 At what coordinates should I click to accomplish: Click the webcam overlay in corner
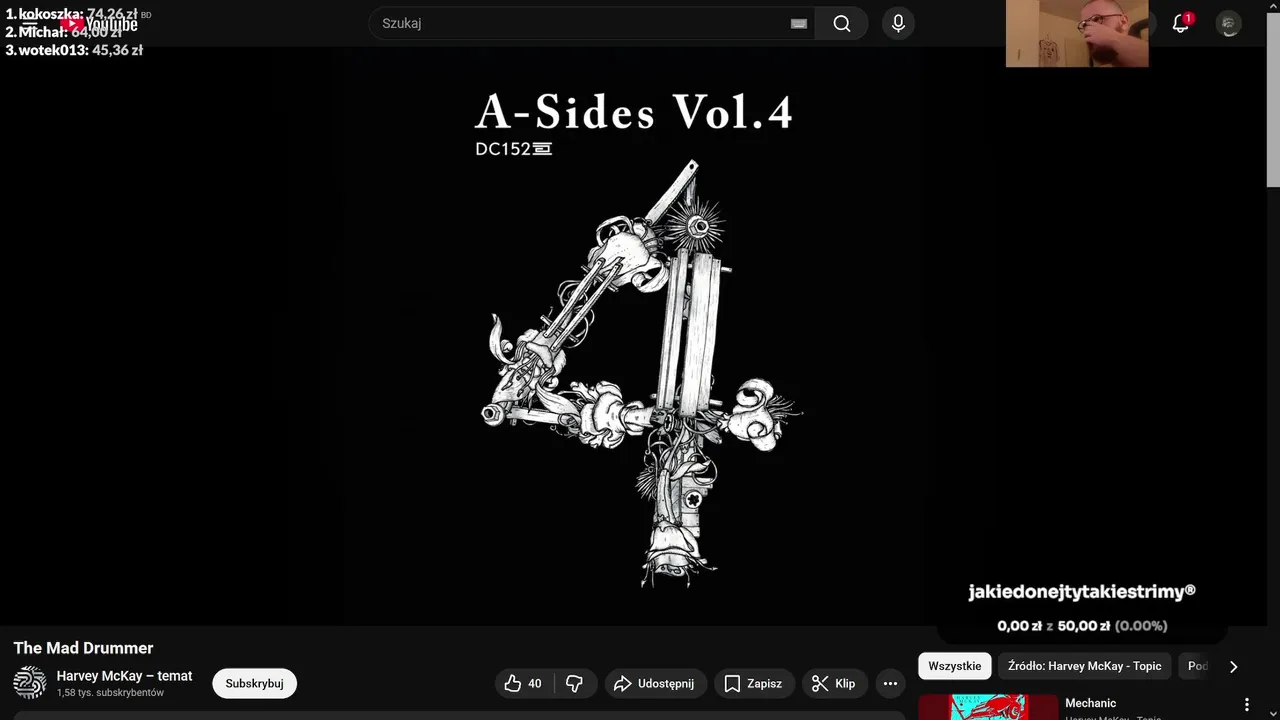click(1077, 33)
